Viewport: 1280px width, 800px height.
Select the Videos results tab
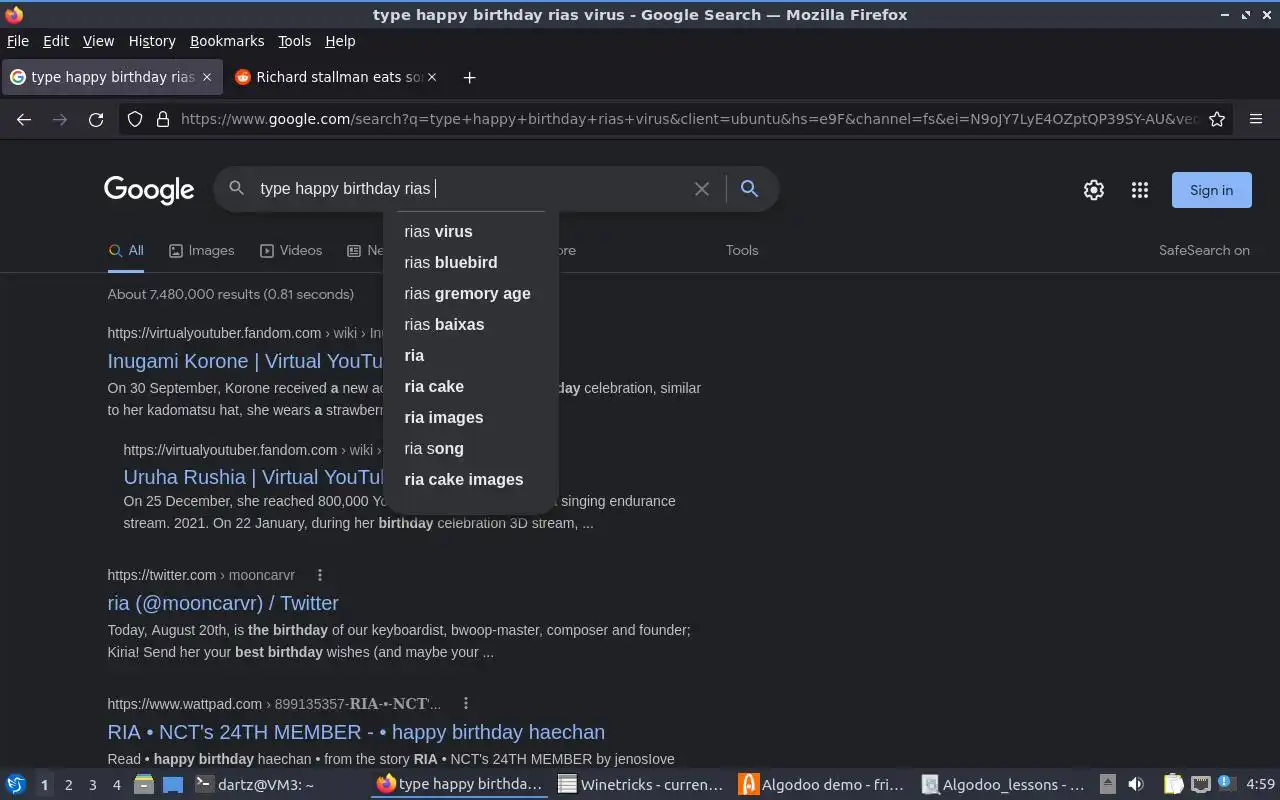coord(291,250)
